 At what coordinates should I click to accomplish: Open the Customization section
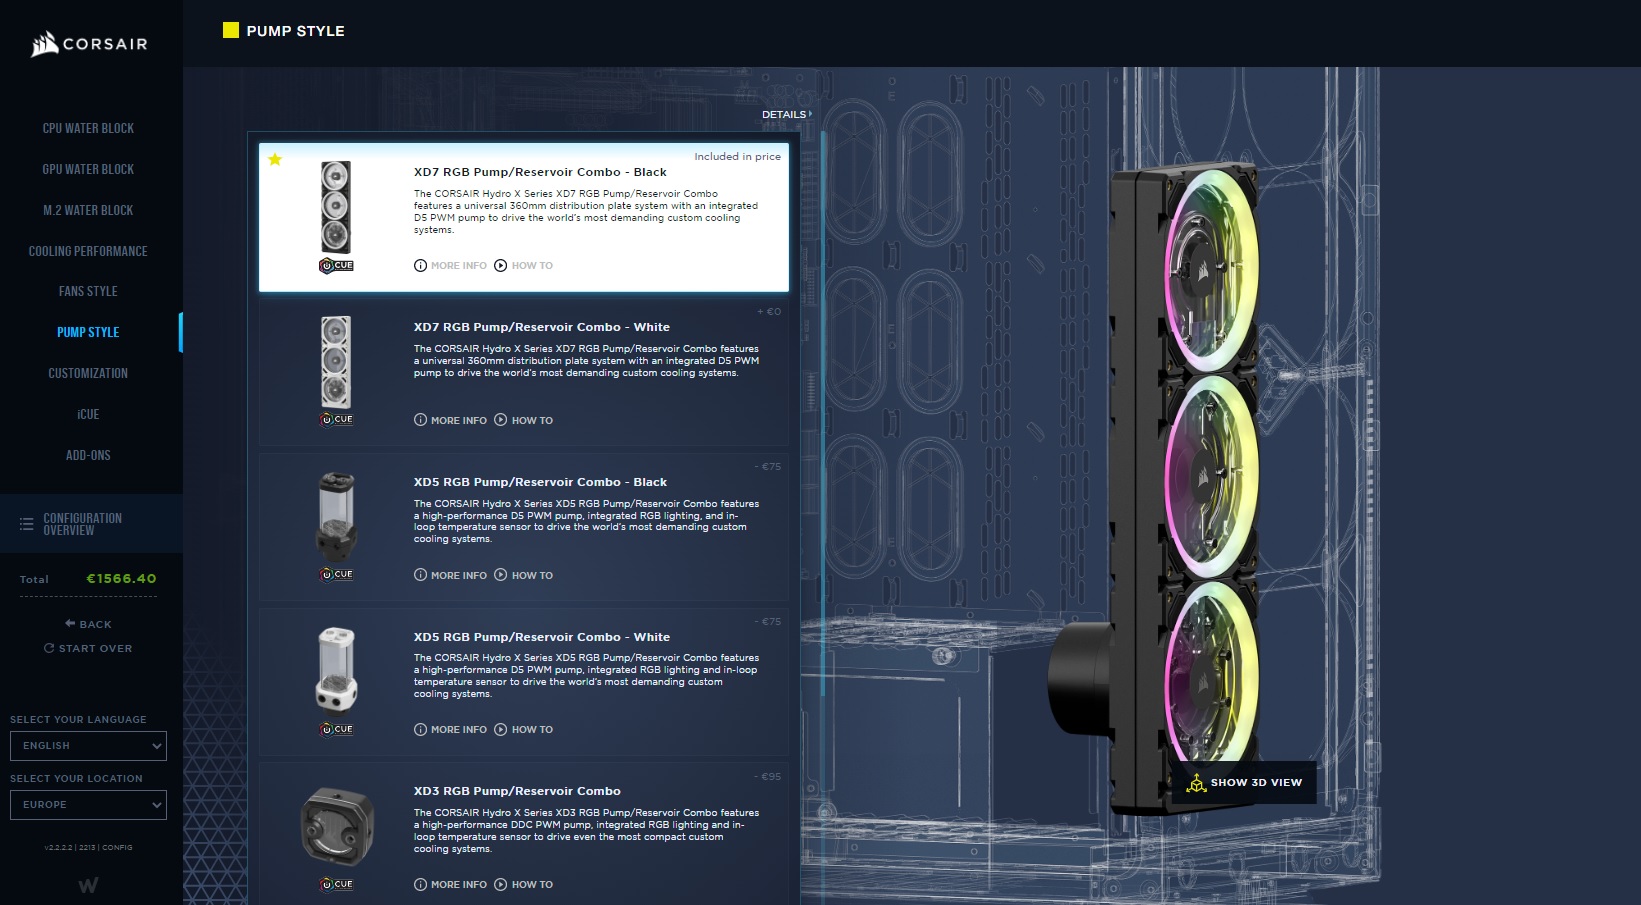[88, 373]
